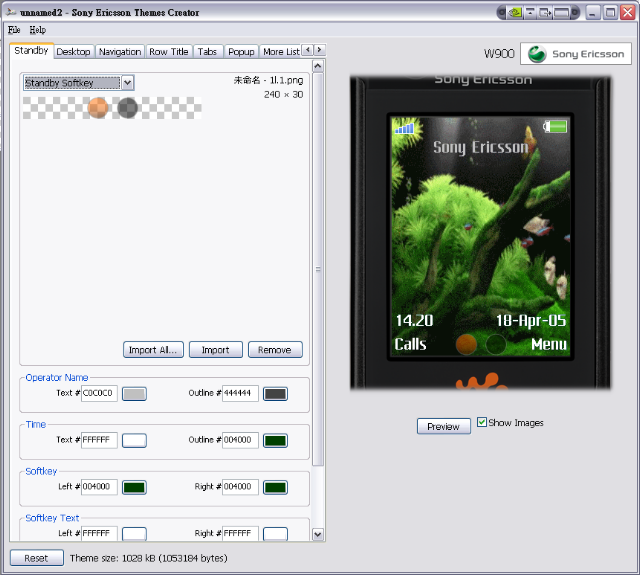The image size is (640, 575).
Task: Click the 1l.1.png file name label
Action: coord(268,80)
